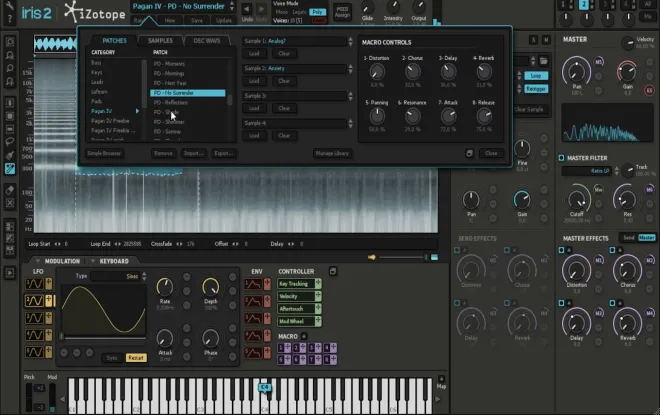Click the keyboard size slider
The height and width of the screenshot is (415, 660).
pos(403,257)
